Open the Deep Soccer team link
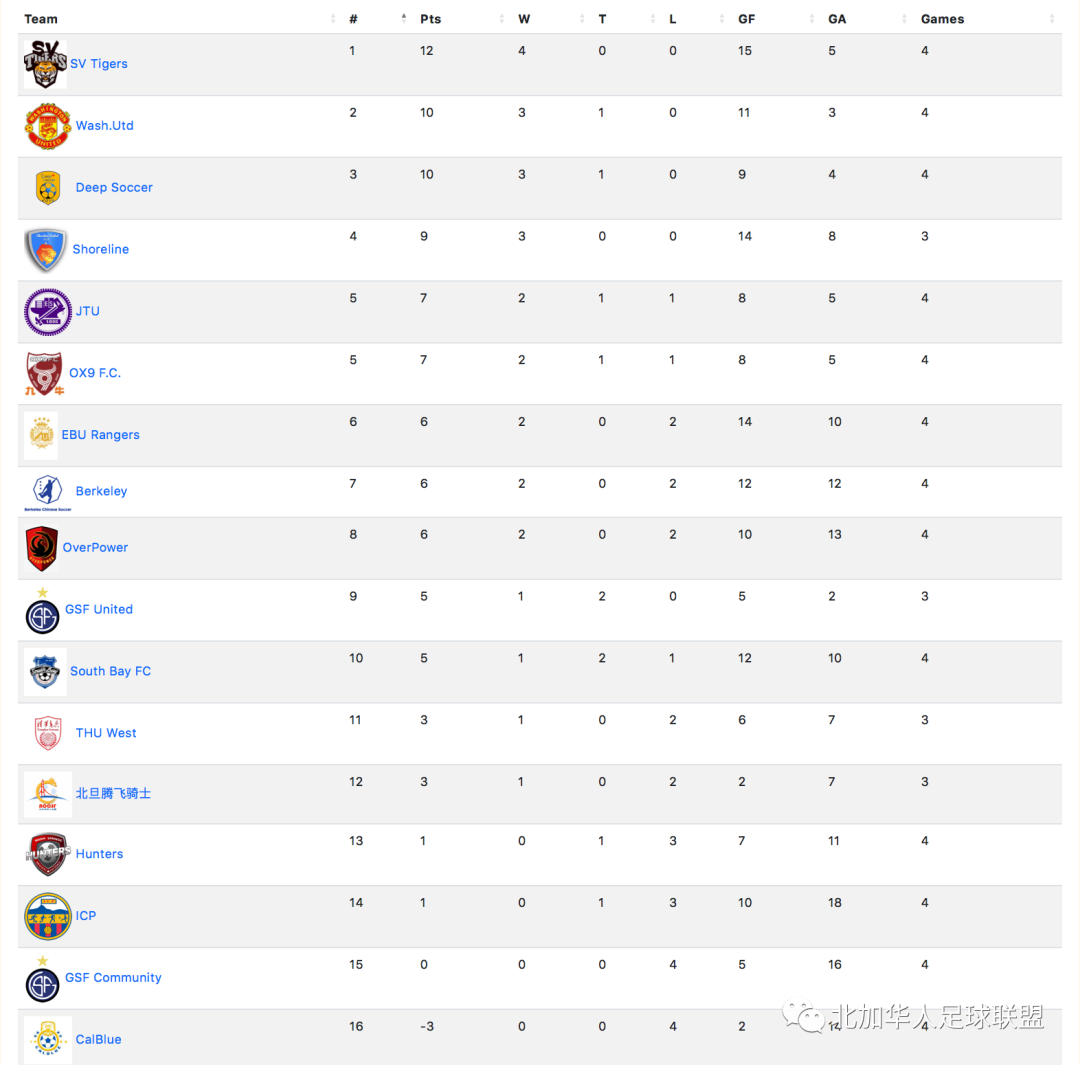Screen dimensions: 1080x1065 (114, 187)
